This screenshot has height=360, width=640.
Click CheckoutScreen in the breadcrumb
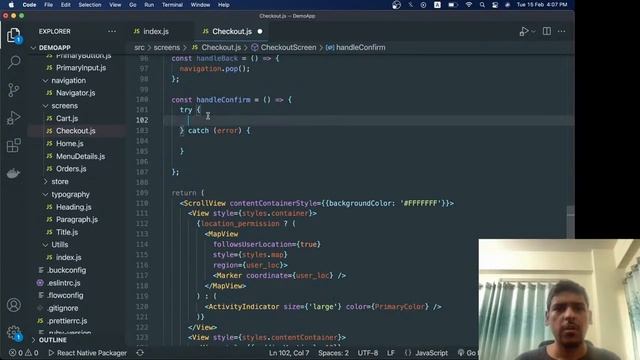tap(288, 47)
